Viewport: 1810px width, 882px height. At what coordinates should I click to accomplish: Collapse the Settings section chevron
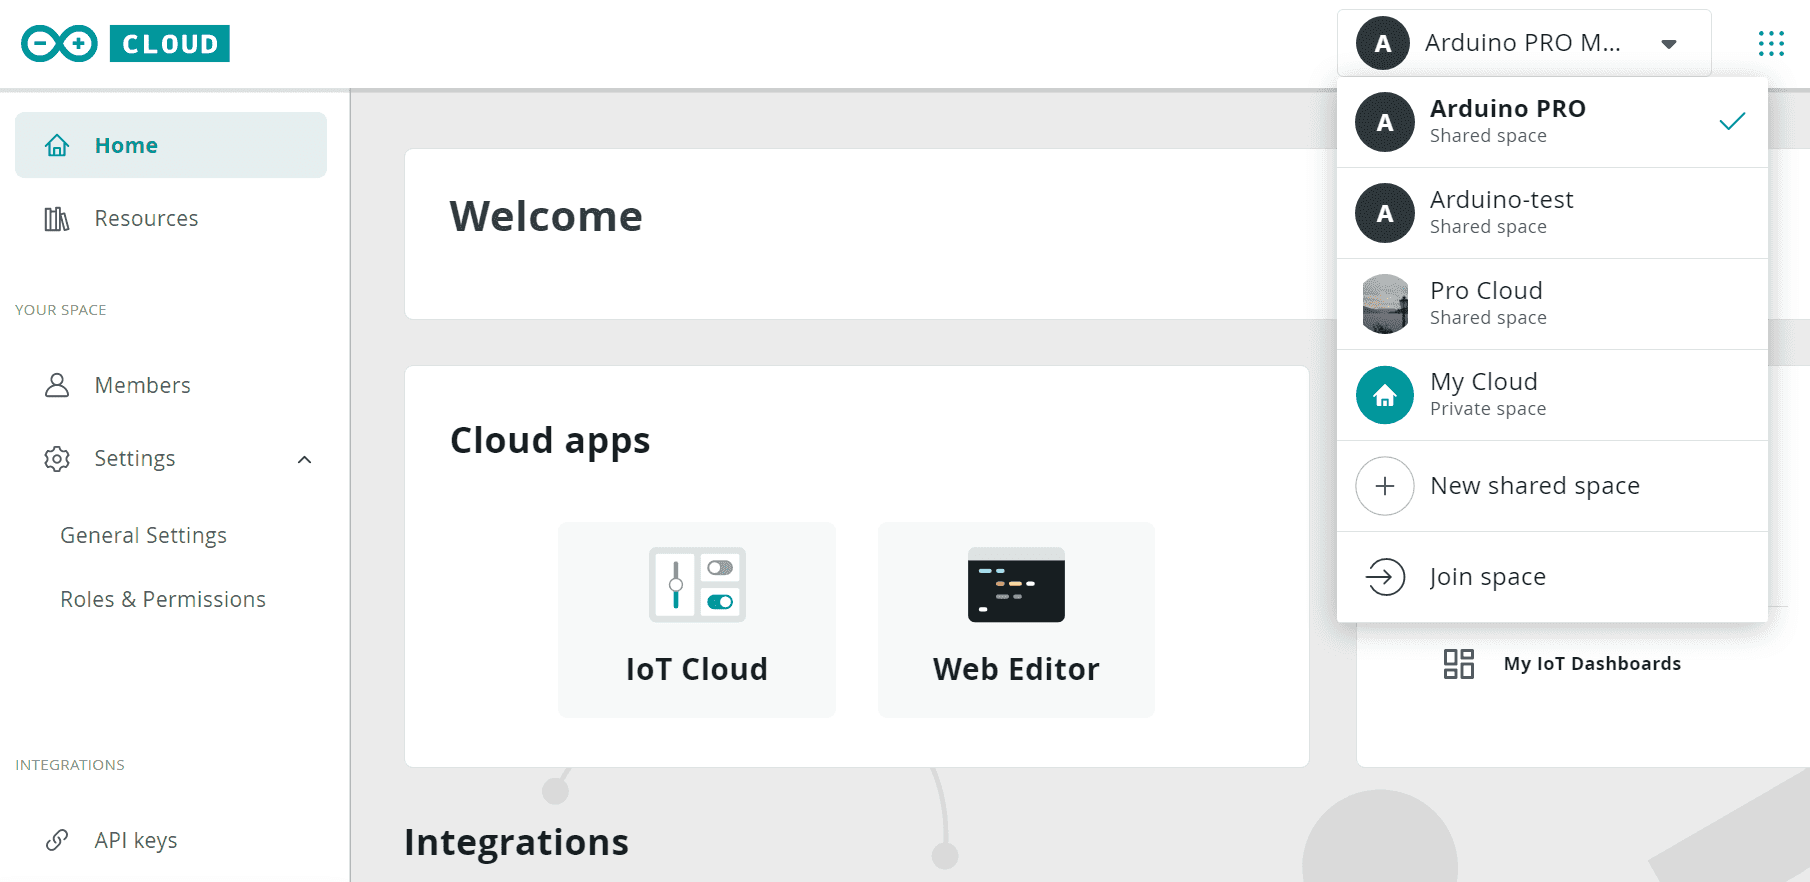point(305,459)
